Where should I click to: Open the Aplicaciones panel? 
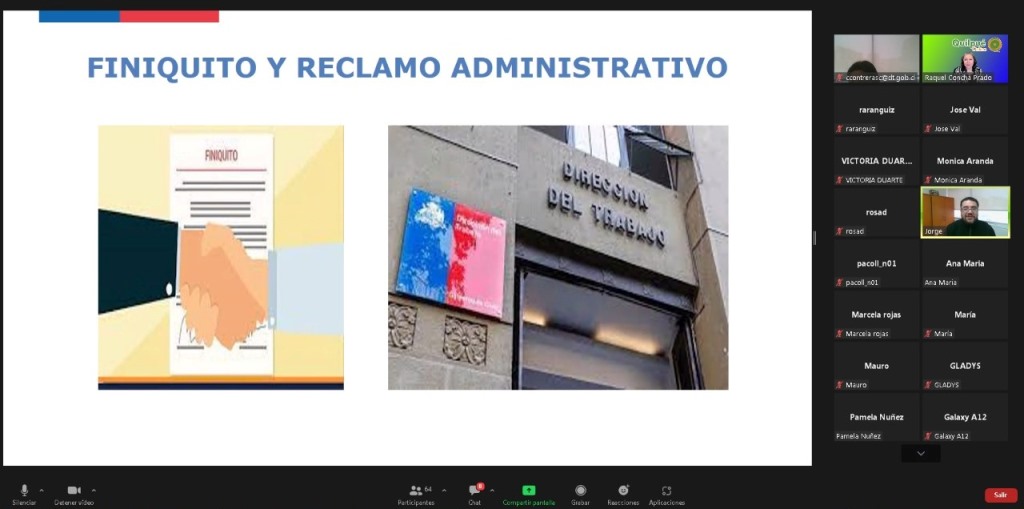pos(666,491)
